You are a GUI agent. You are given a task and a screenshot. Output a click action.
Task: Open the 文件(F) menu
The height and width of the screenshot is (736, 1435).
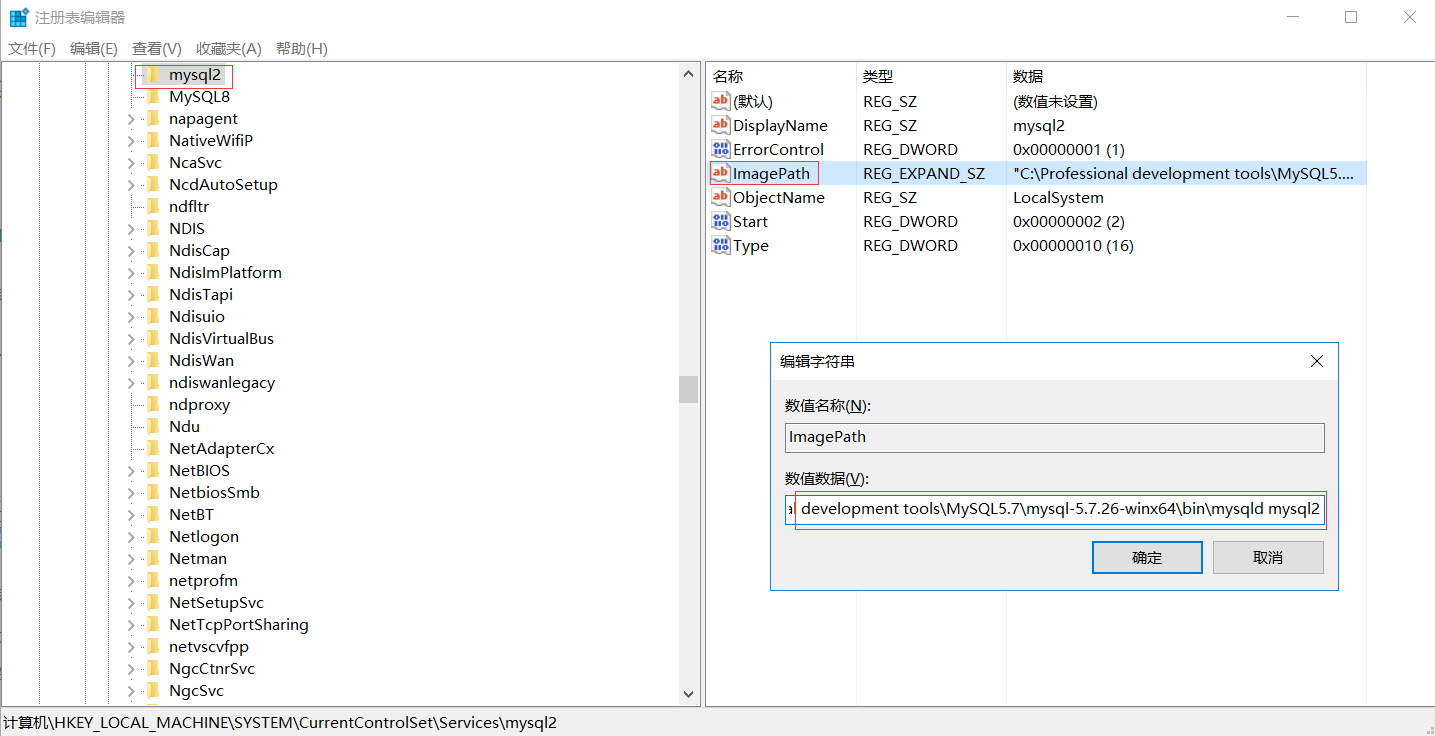pos(32,49)
